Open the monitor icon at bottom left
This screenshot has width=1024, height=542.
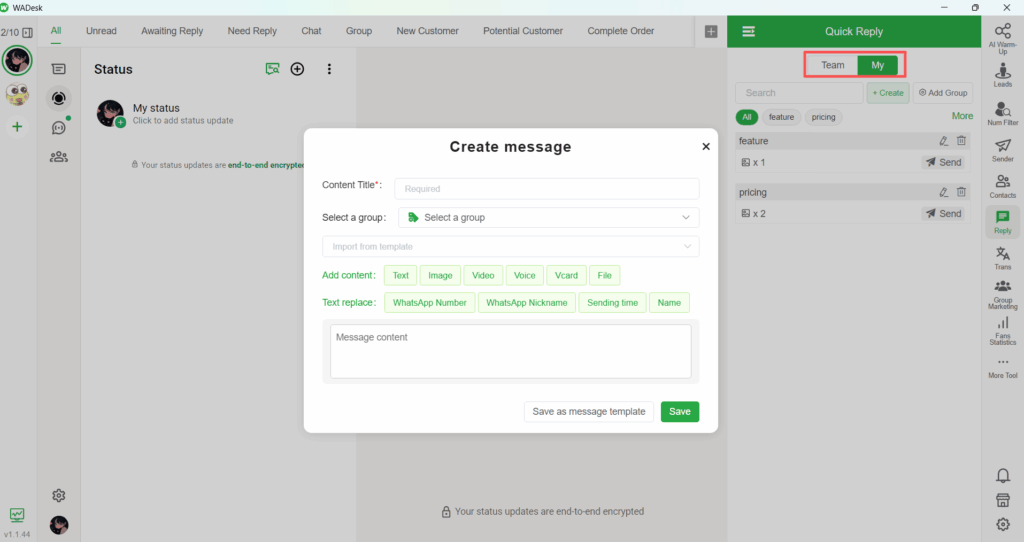17,515
